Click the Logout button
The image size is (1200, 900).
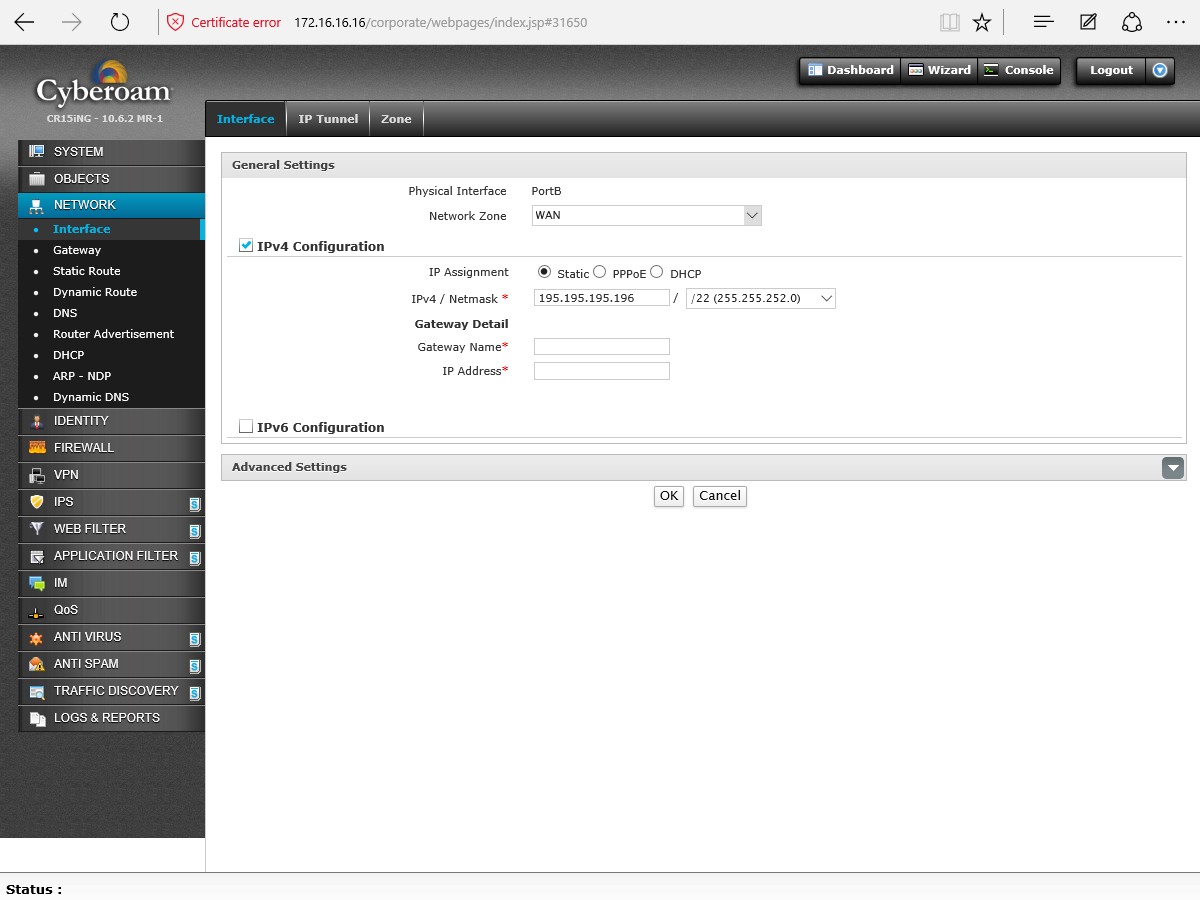coord(1111,70)
